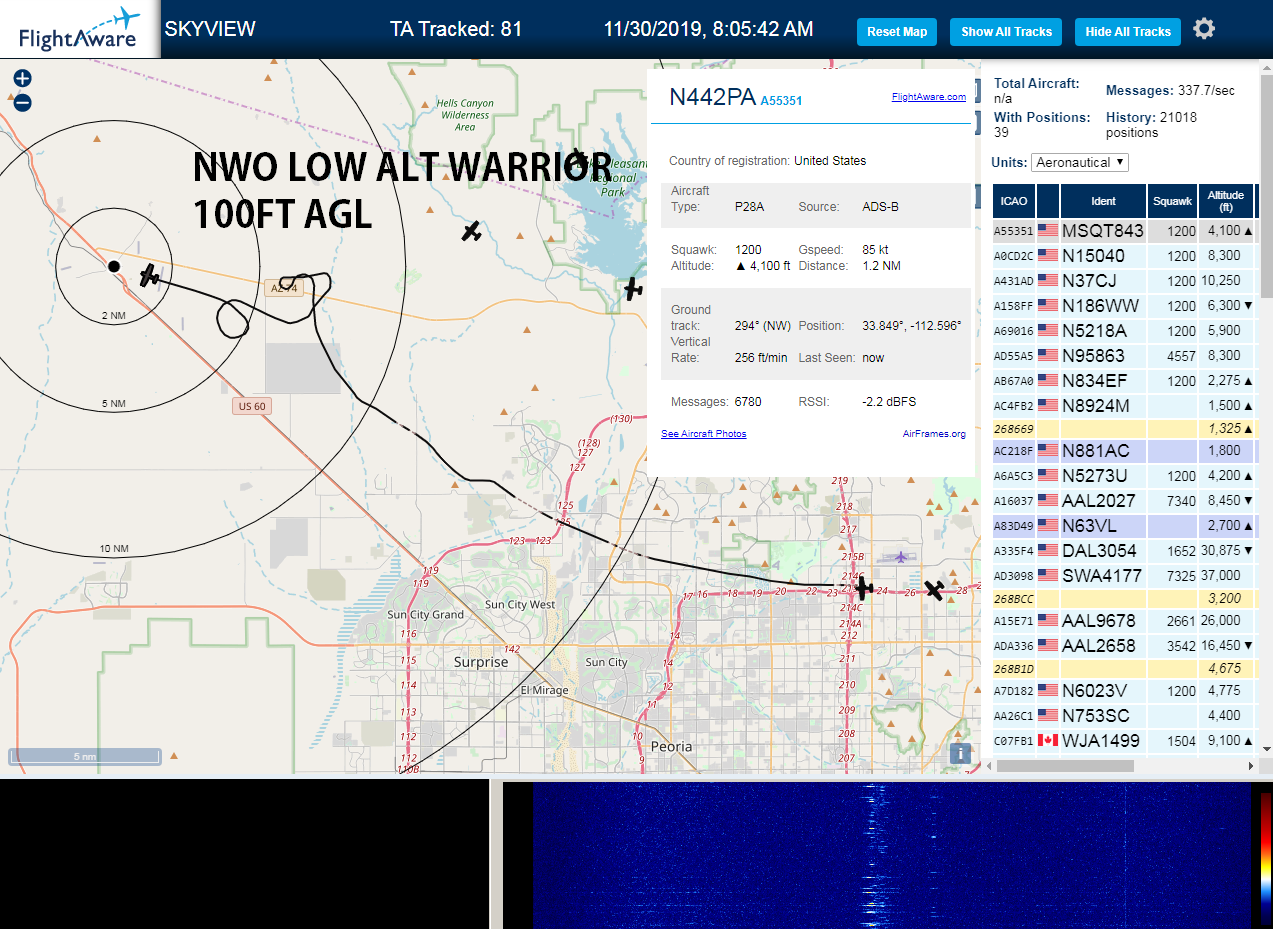Select the aircraft icon near exit 26

click(x=934, y=590)
